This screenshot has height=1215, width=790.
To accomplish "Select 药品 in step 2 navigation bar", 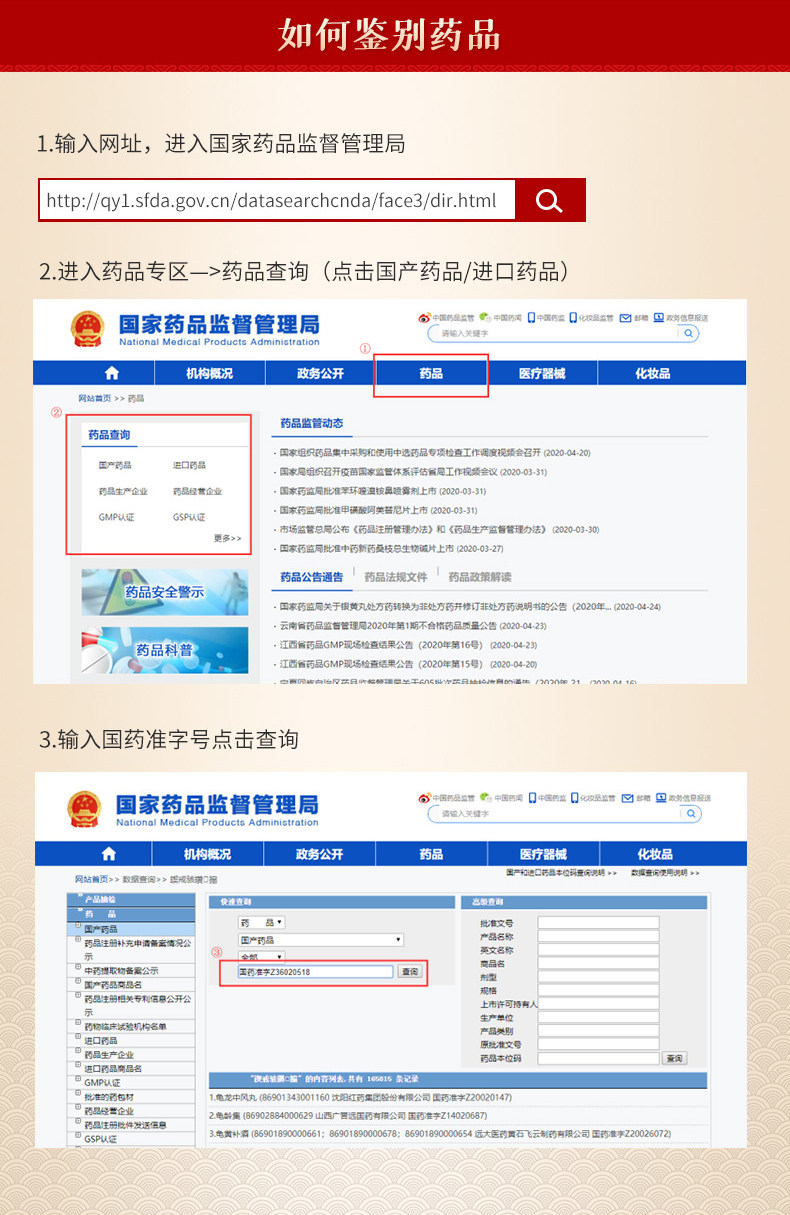I will (x=431, y=374).
